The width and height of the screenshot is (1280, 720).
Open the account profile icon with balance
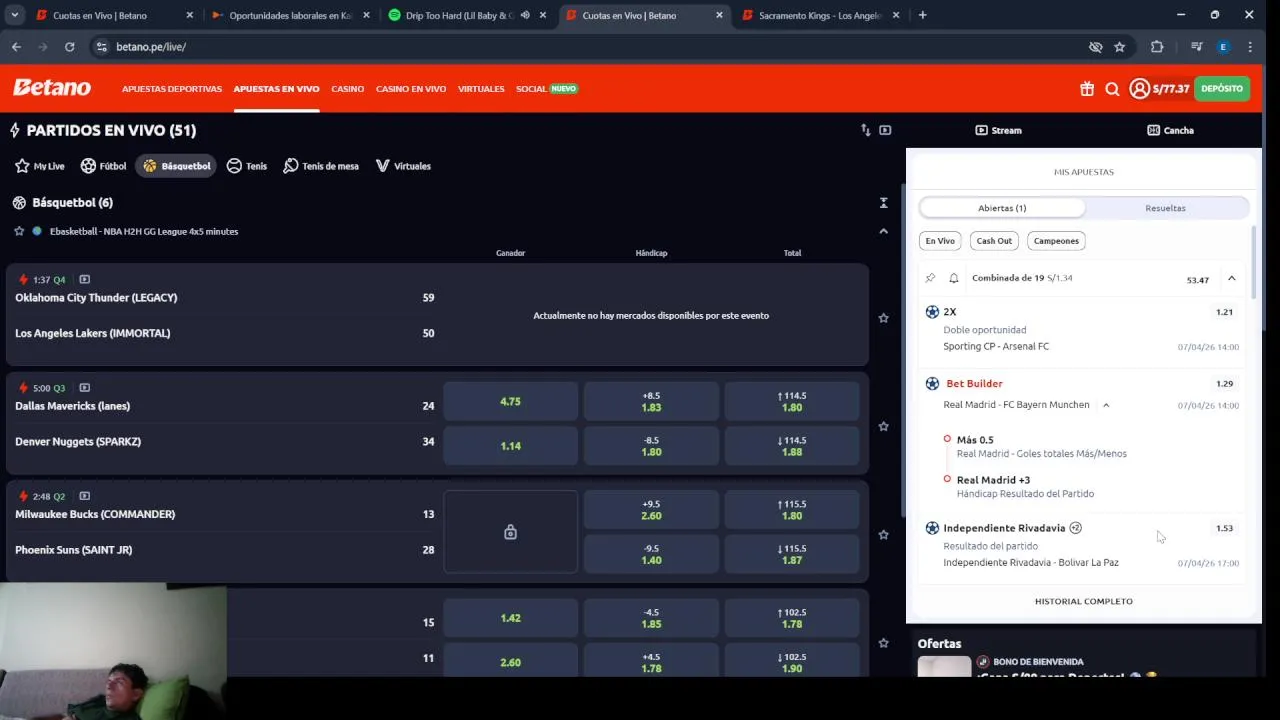click(x=1159, y=89)
